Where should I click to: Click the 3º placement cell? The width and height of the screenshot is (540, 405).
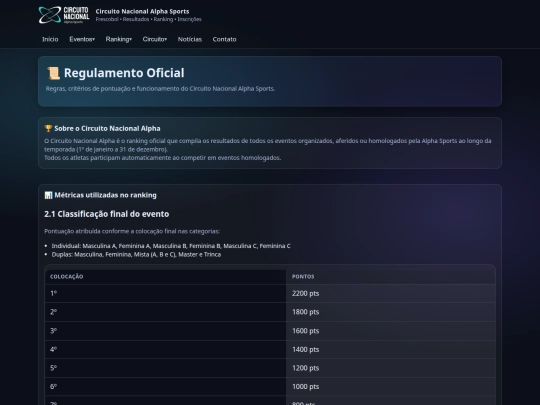[x=165, y=331]
